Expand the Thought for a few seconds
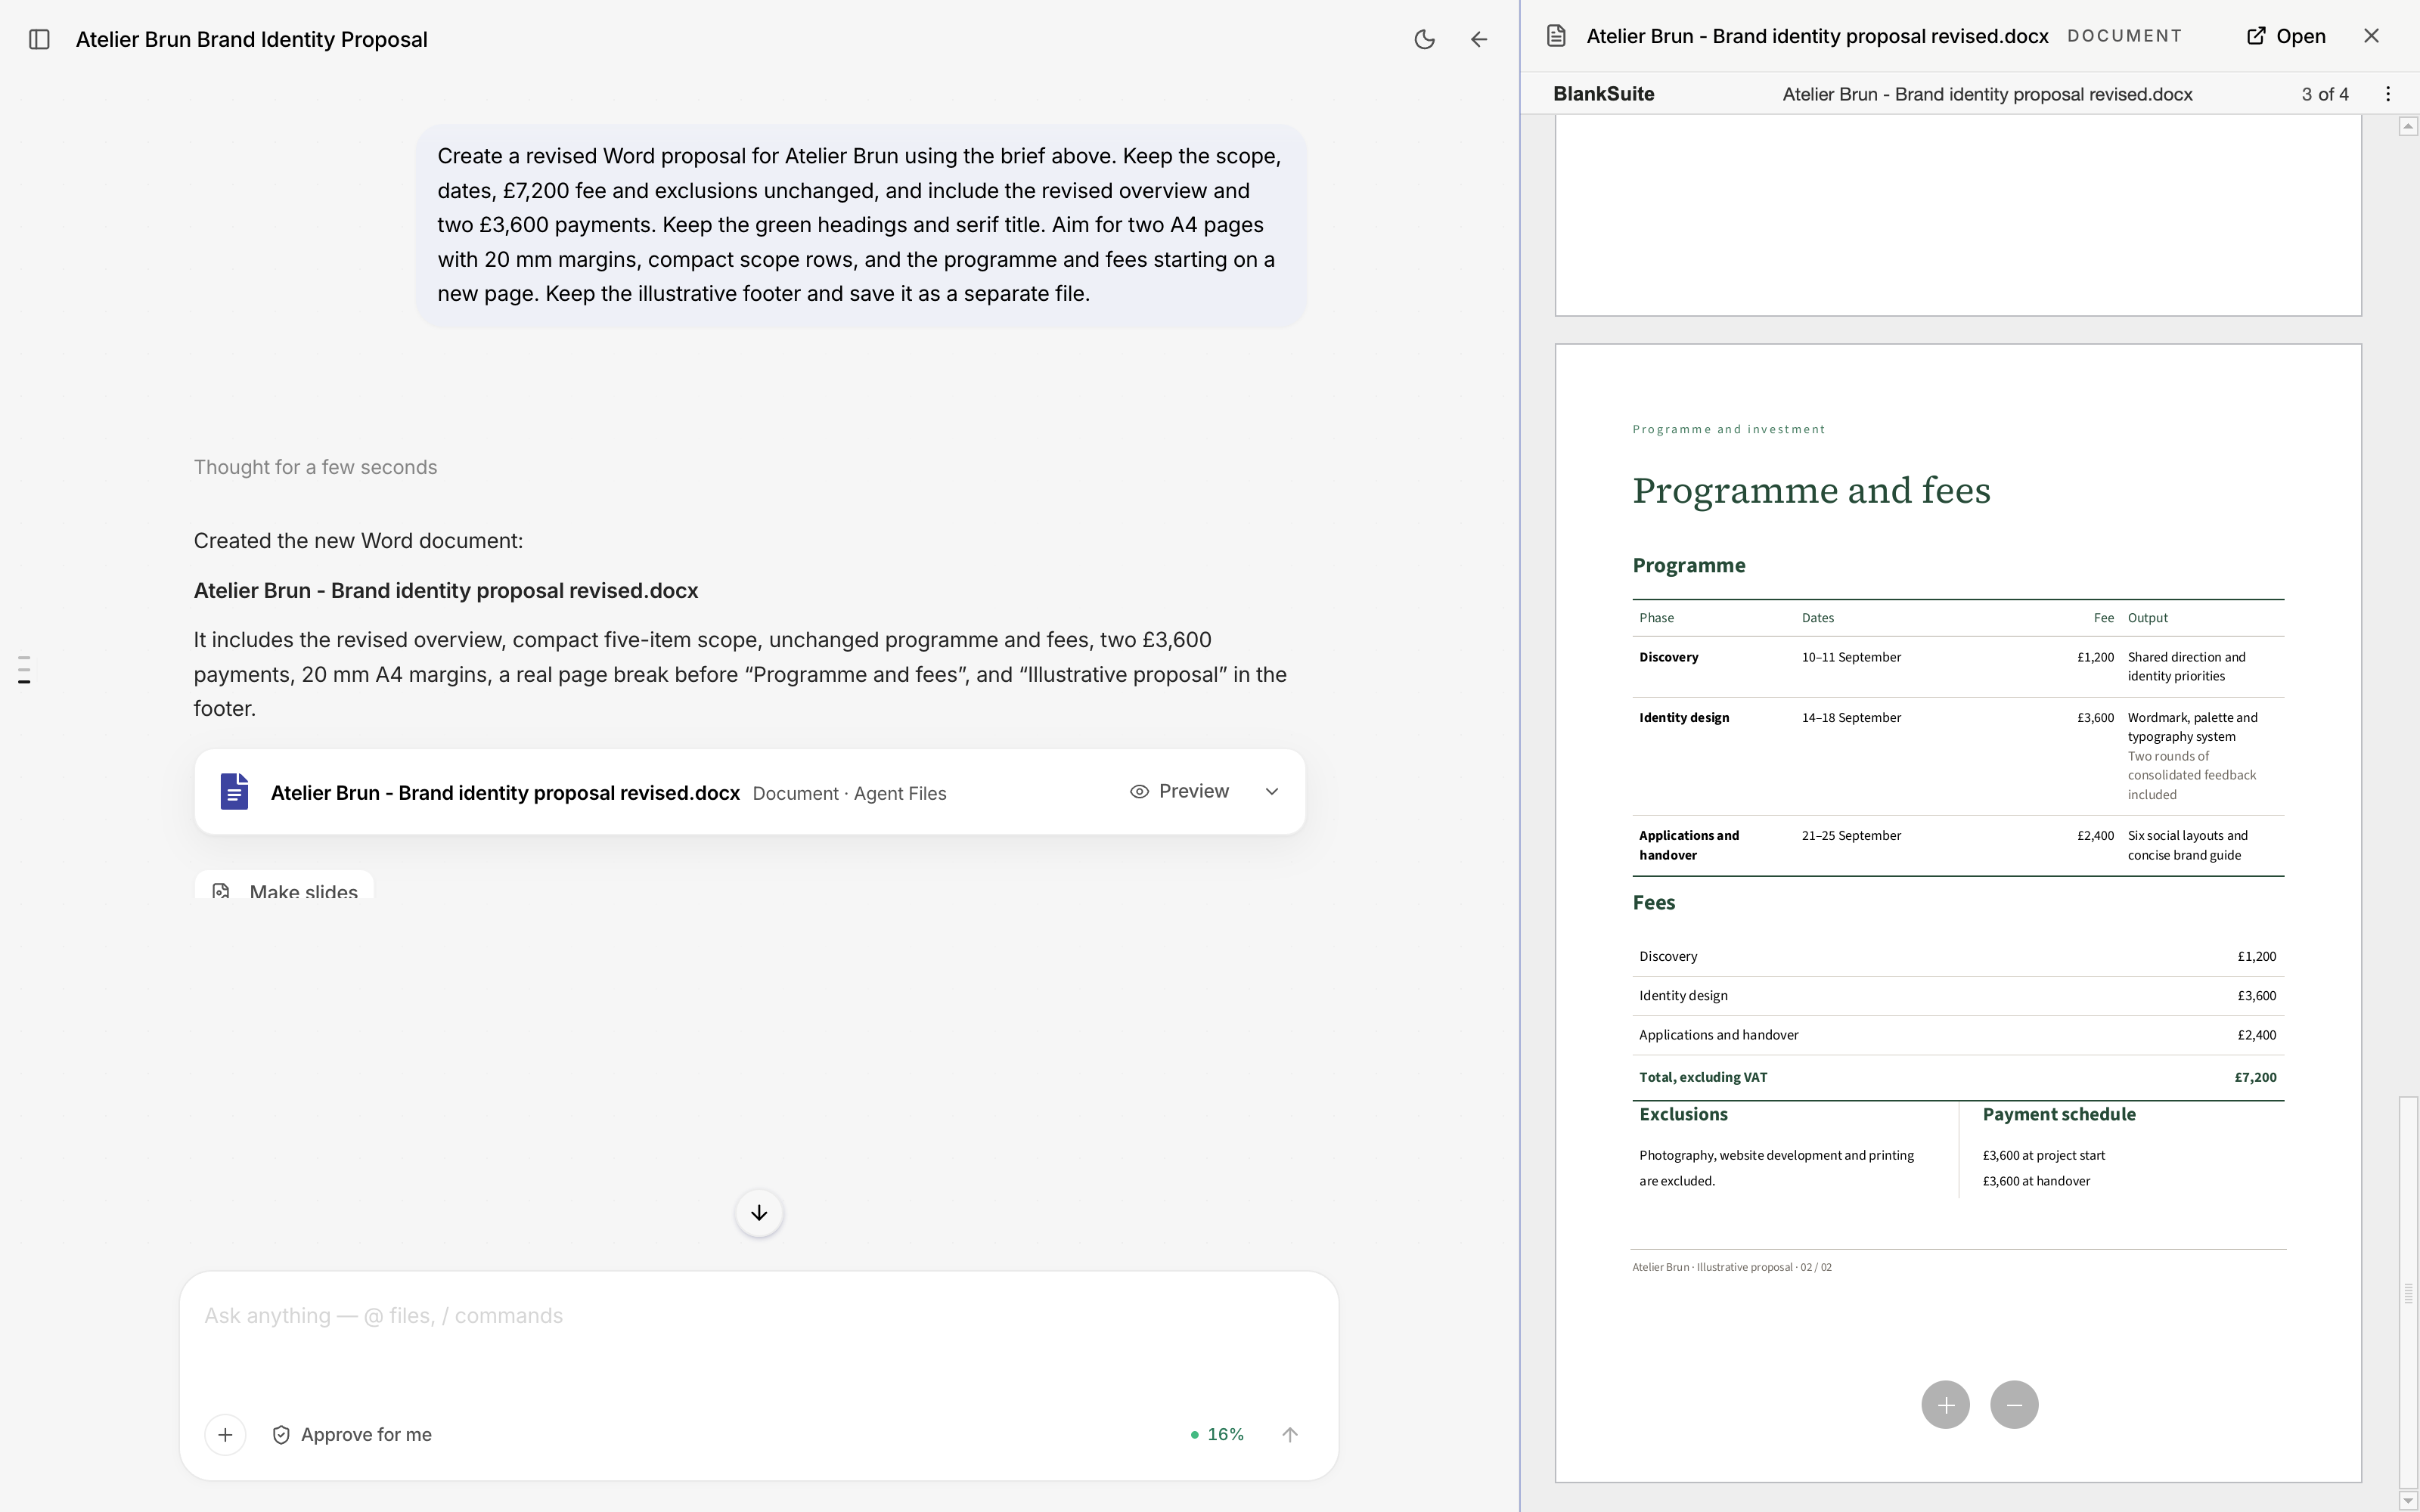This screenshot has width=2420, height=1512. [x=315, y=467]
